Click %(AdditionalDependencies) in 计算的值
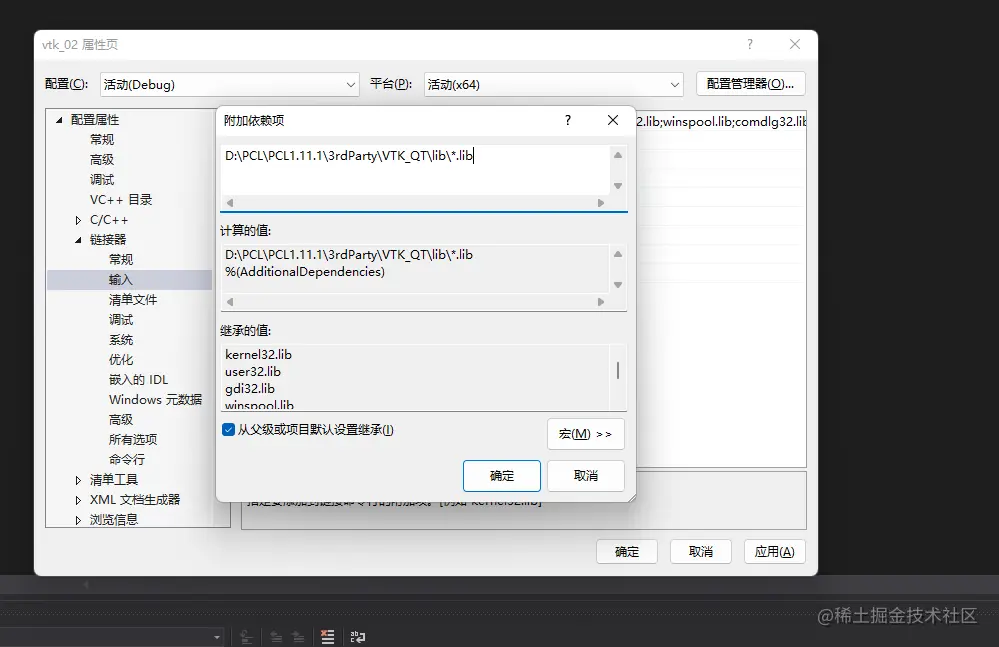The width and height of the screenshot is (999, 647). point(305,272)
